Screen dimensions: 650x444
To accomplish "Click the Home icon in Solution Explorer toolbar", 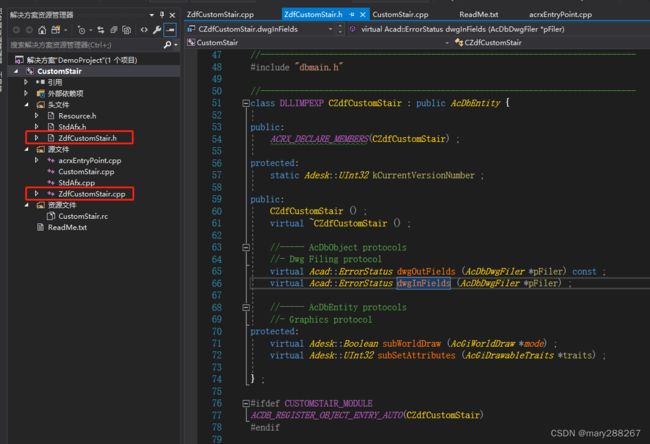I will 42,30.
